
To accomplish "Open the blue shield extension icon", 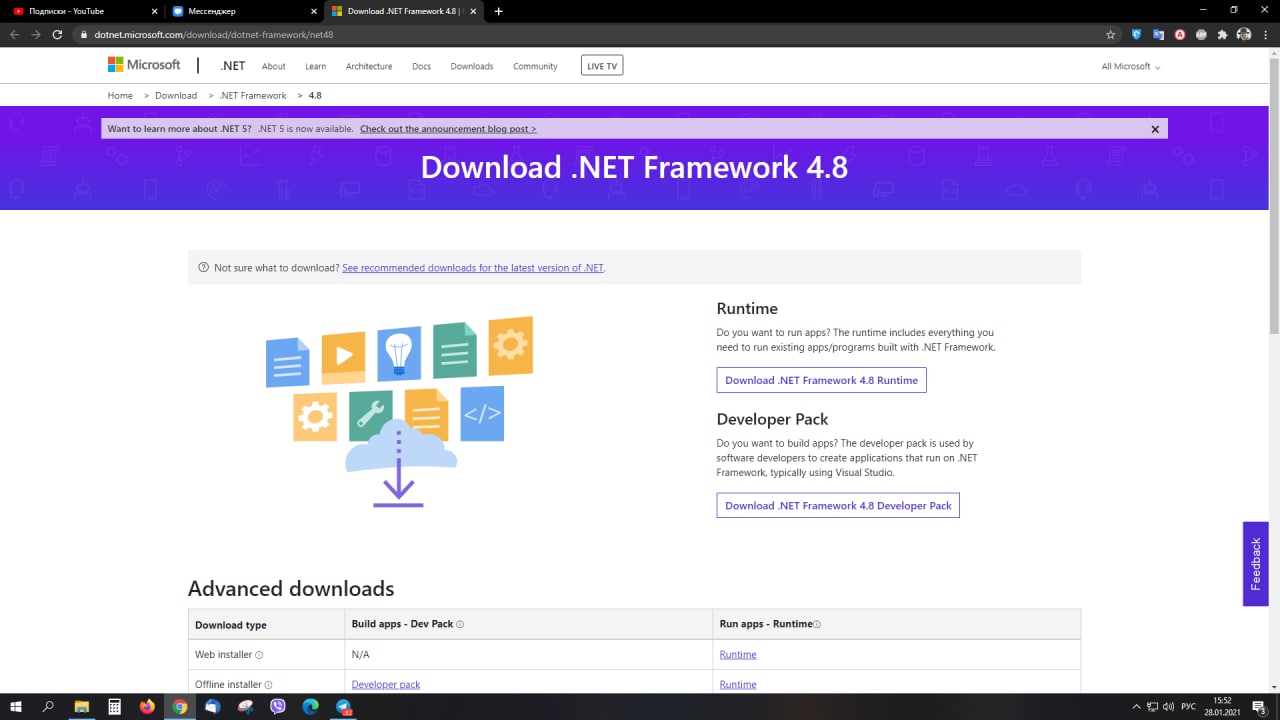I will pyautogui.click(x=1136, y=34).
